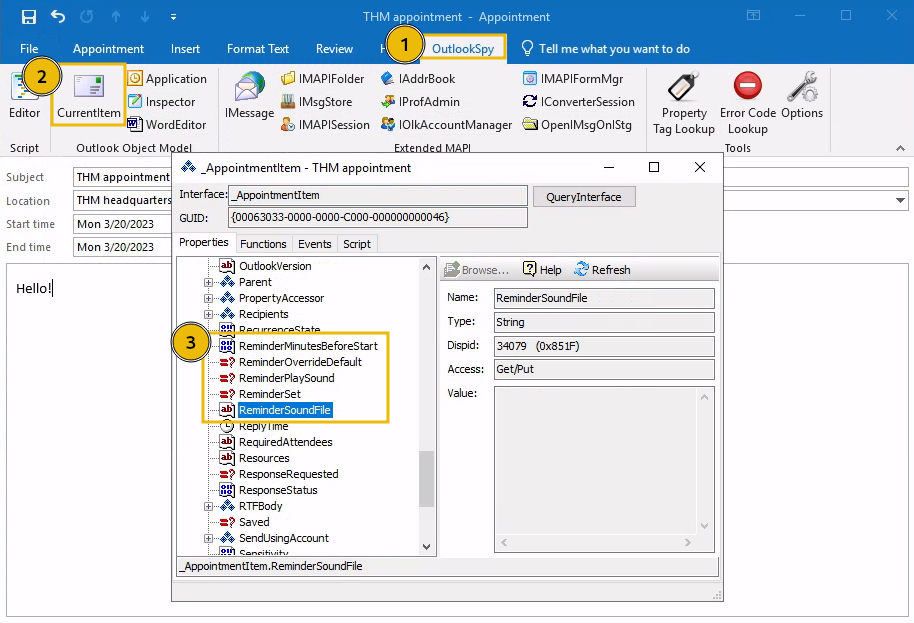Click the Refresh button
Screen dimensions: 914x623
tap(602, 270)
